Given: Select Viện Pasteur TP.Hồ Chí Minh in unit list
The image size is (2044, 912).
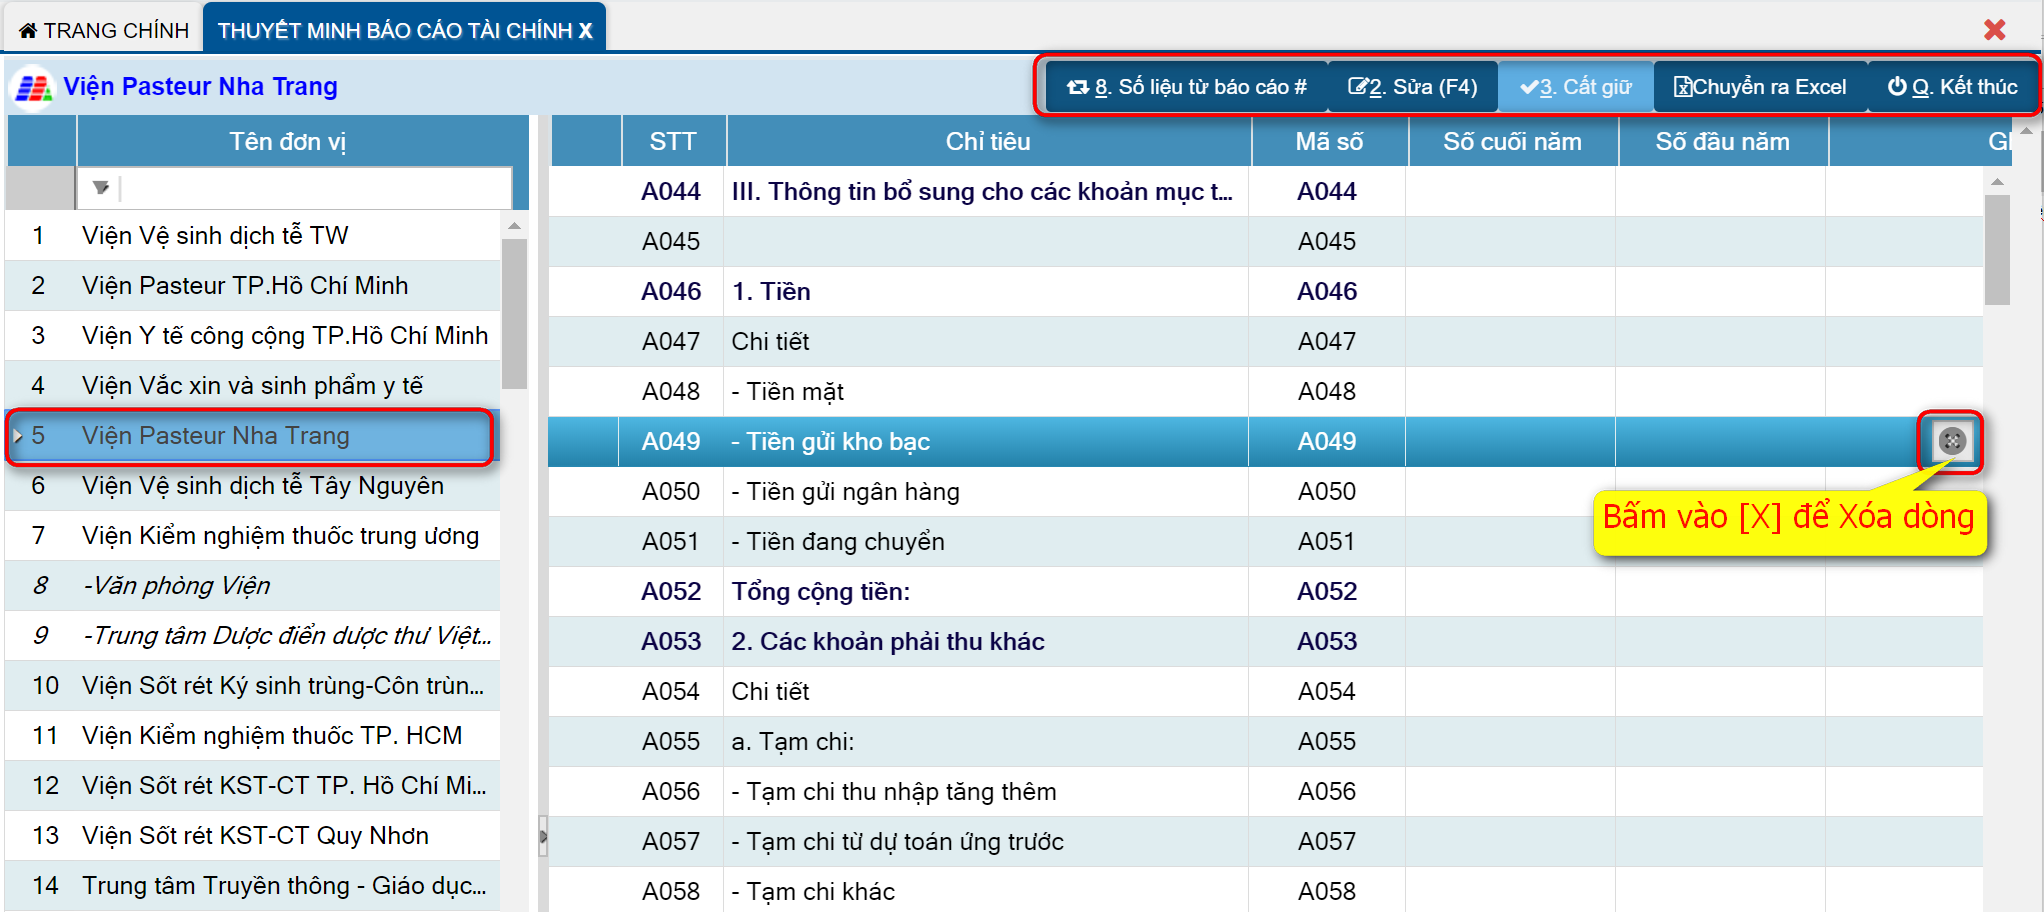Looking at the screenshot, I should (x=245, y=286).
